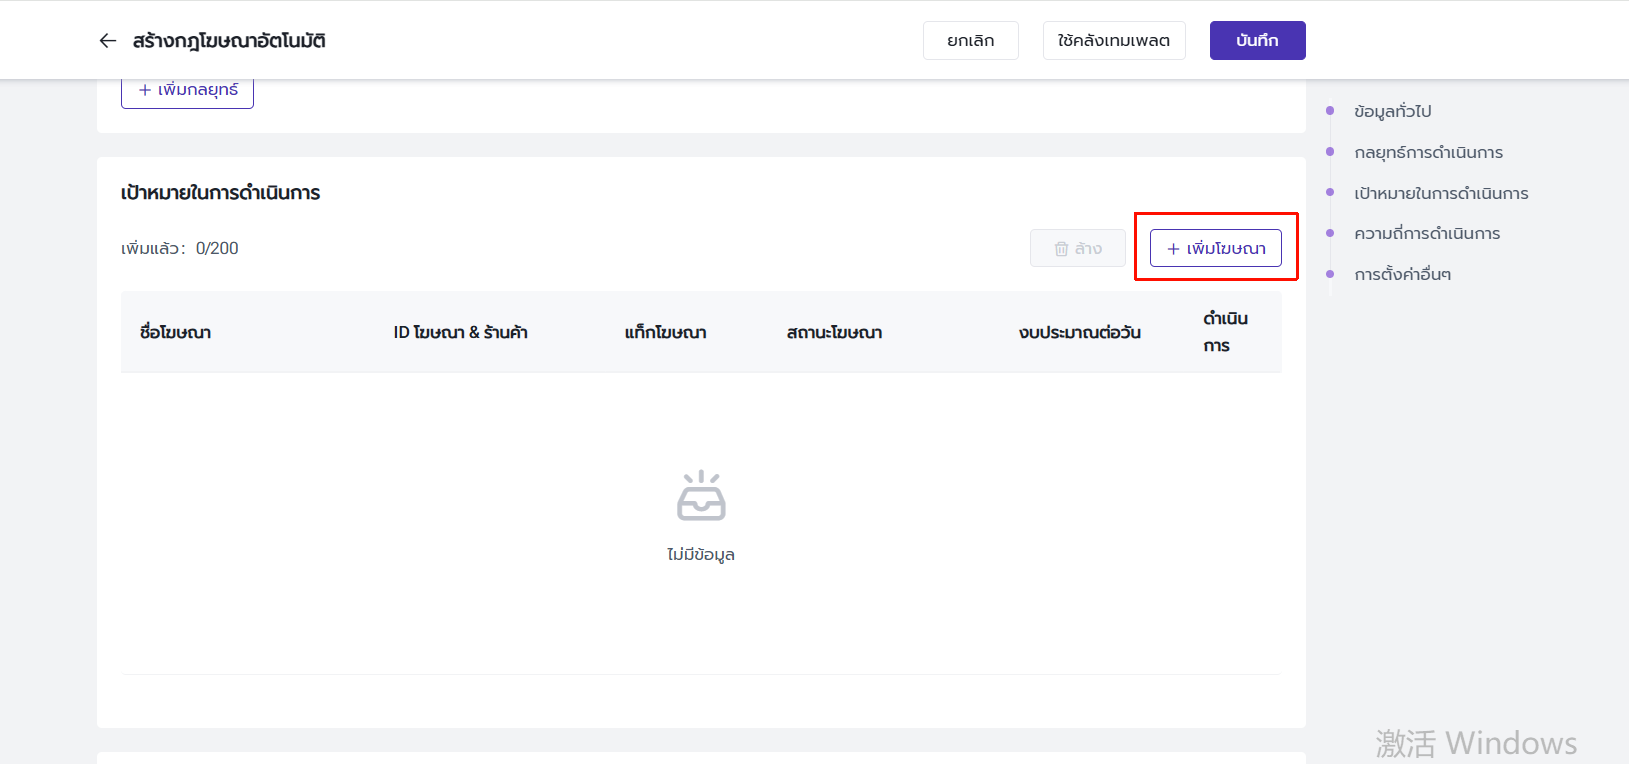Save the rule with the บันทึก button
1629x764 pixels.
pyautogui.click(x=1257, y=41)
